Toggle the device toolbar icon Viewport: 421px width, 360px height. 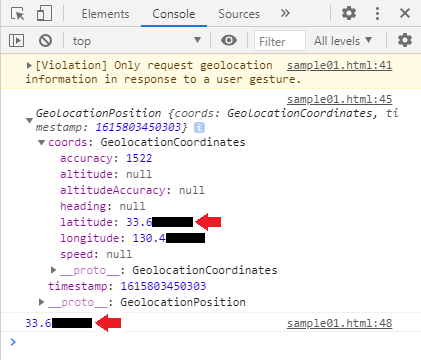pos(44,14)
